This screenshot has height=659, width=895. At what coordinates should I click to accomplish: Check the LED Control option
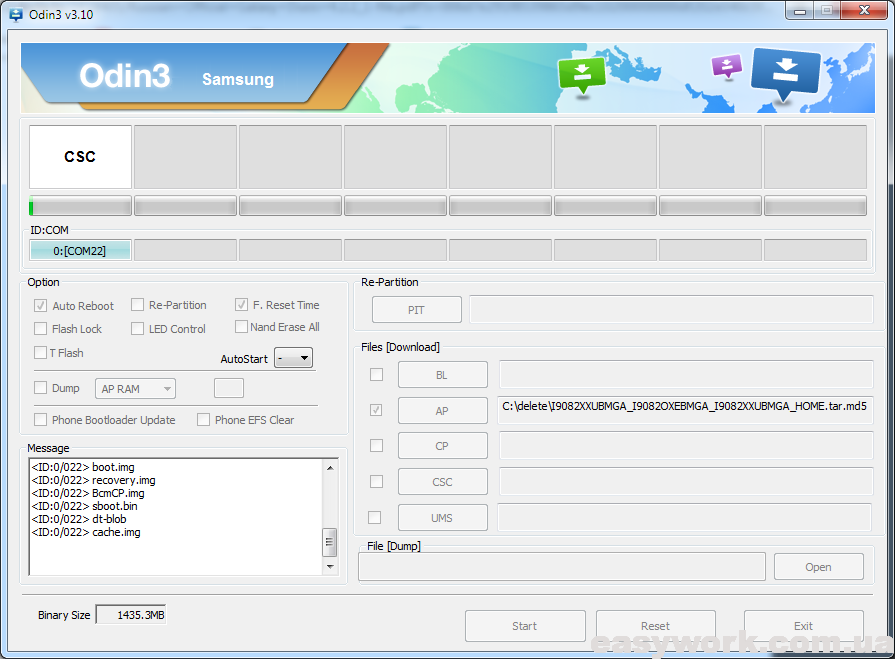(138, 329)
